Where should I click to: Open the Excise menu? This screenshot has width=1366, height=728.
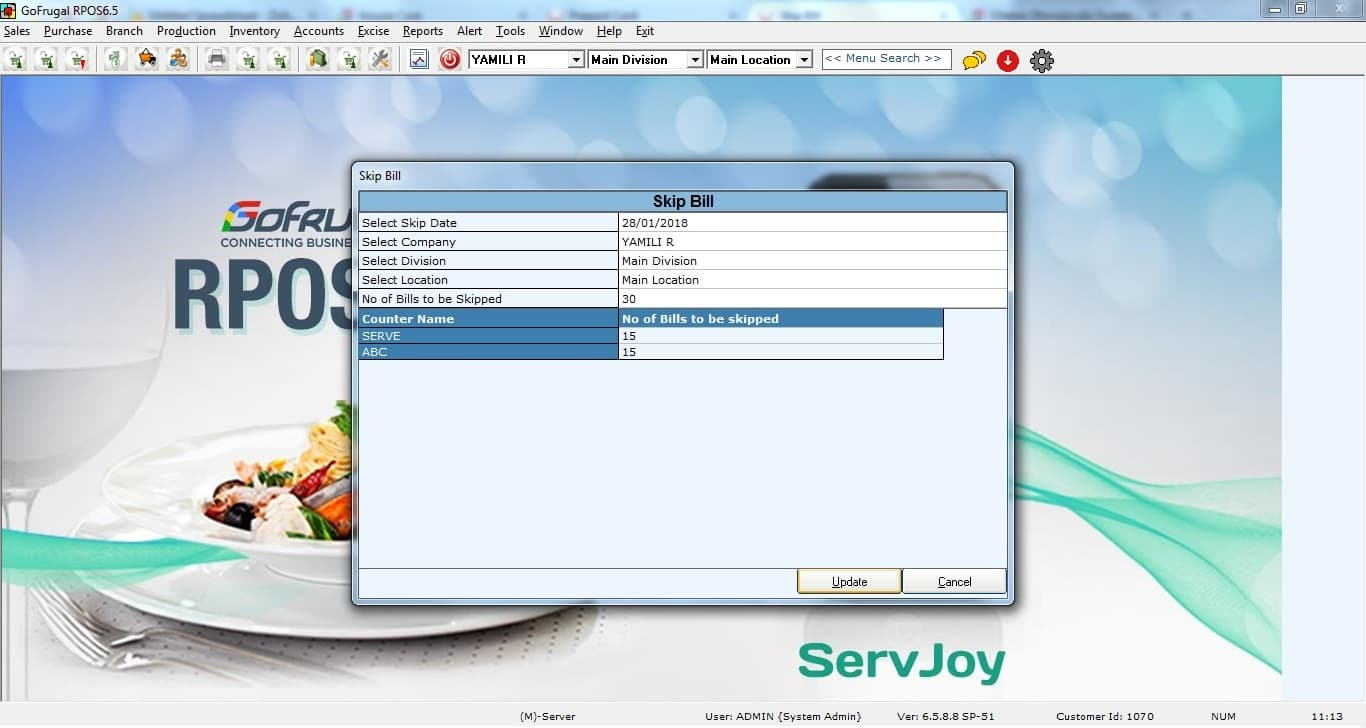pyautogui.click(x=374, y=31)
